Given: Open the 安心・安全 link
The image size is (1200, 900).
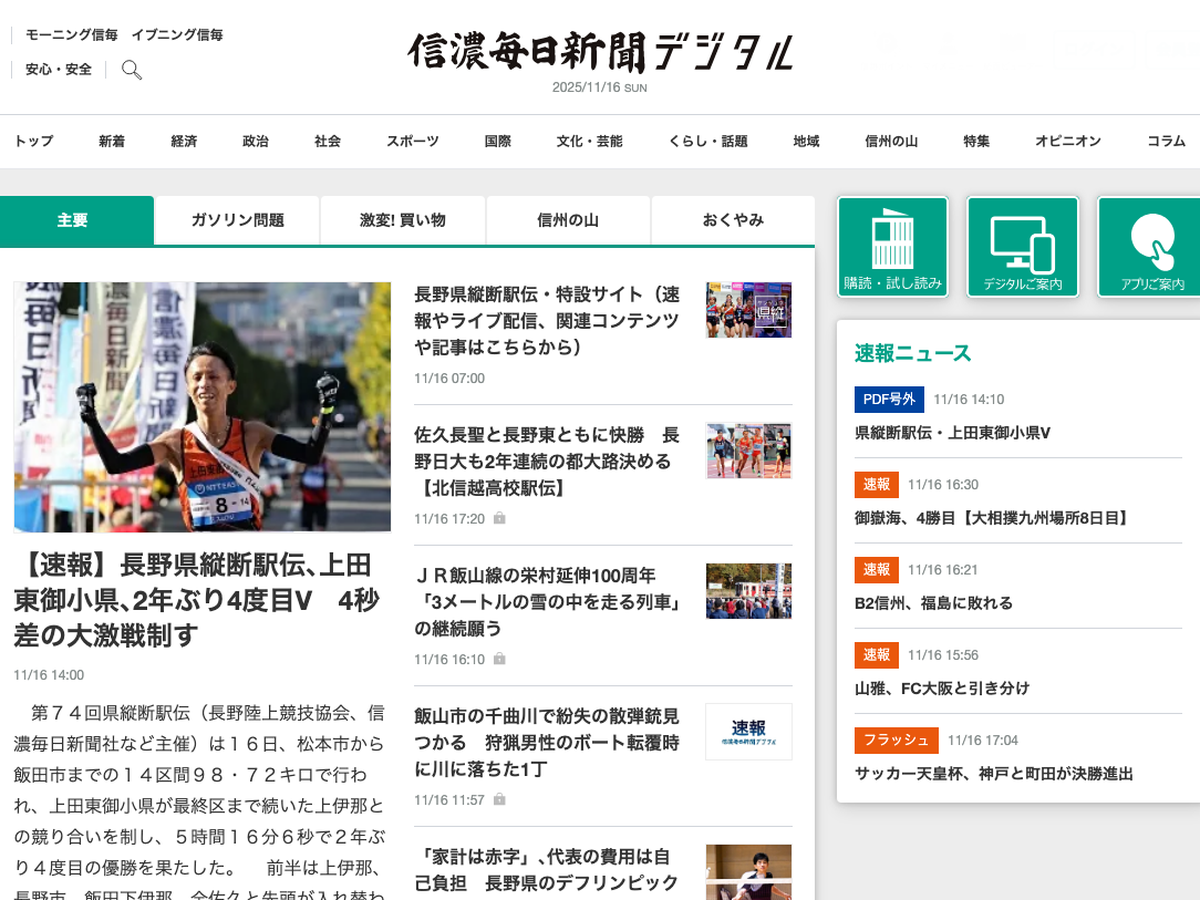Looking at the screenshot, I should point(59,70).
